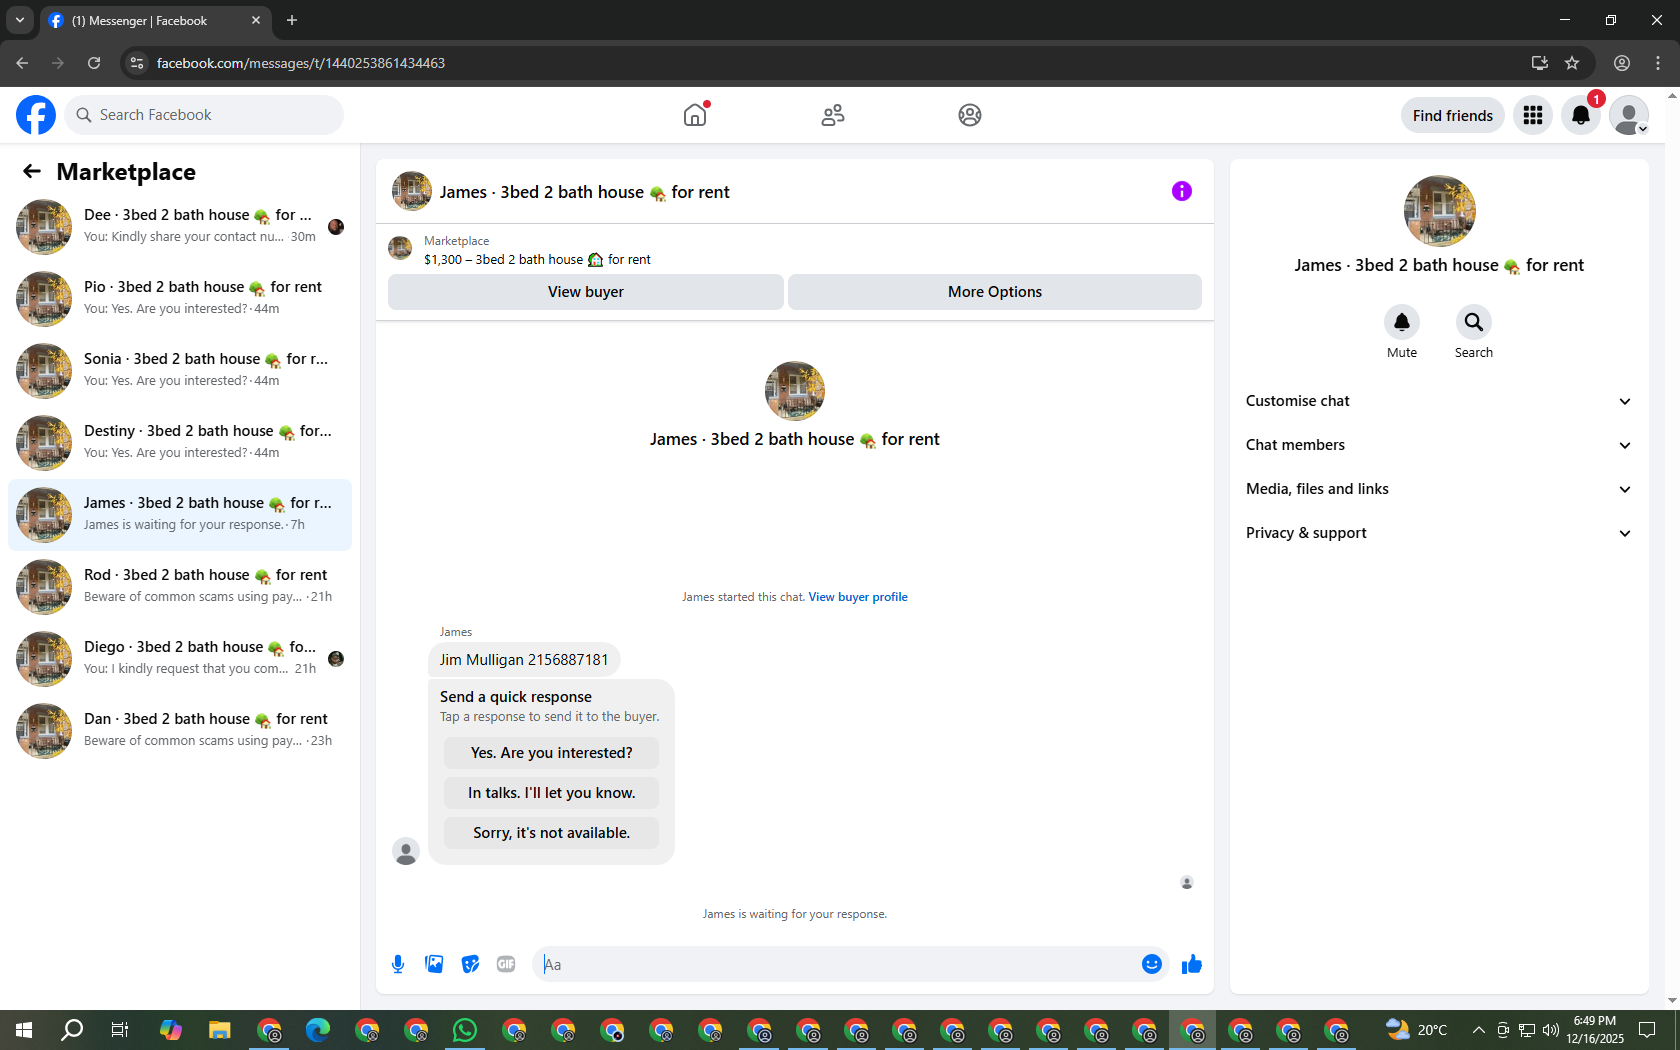Expand the Customise chat section
Screen dimensions: 1680x1050
[x=1439, y=401]
